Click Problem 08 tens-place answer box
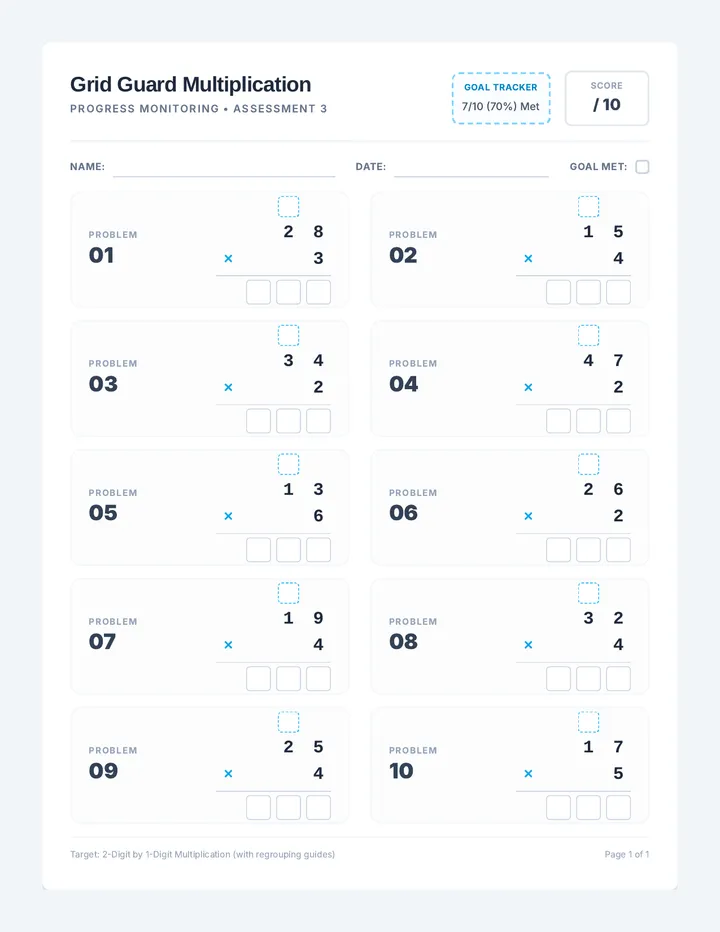The image size is (720, 932). click(589, 678)
